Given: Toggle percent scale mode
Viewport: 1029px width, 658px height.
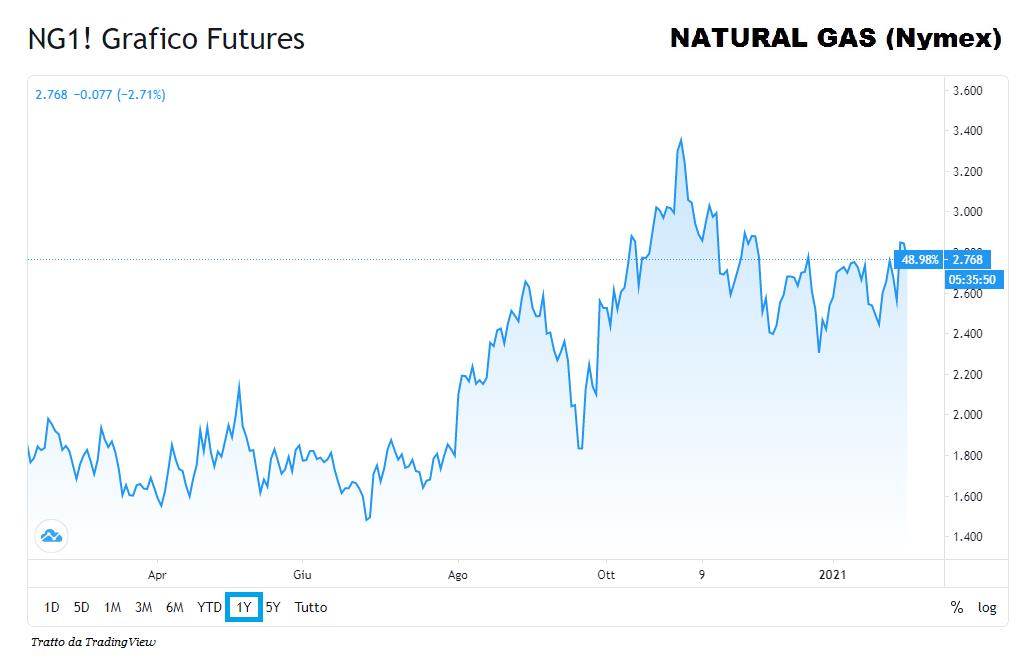Looking at the screenshot, I should pyautogui.click(x=957, y=607).
